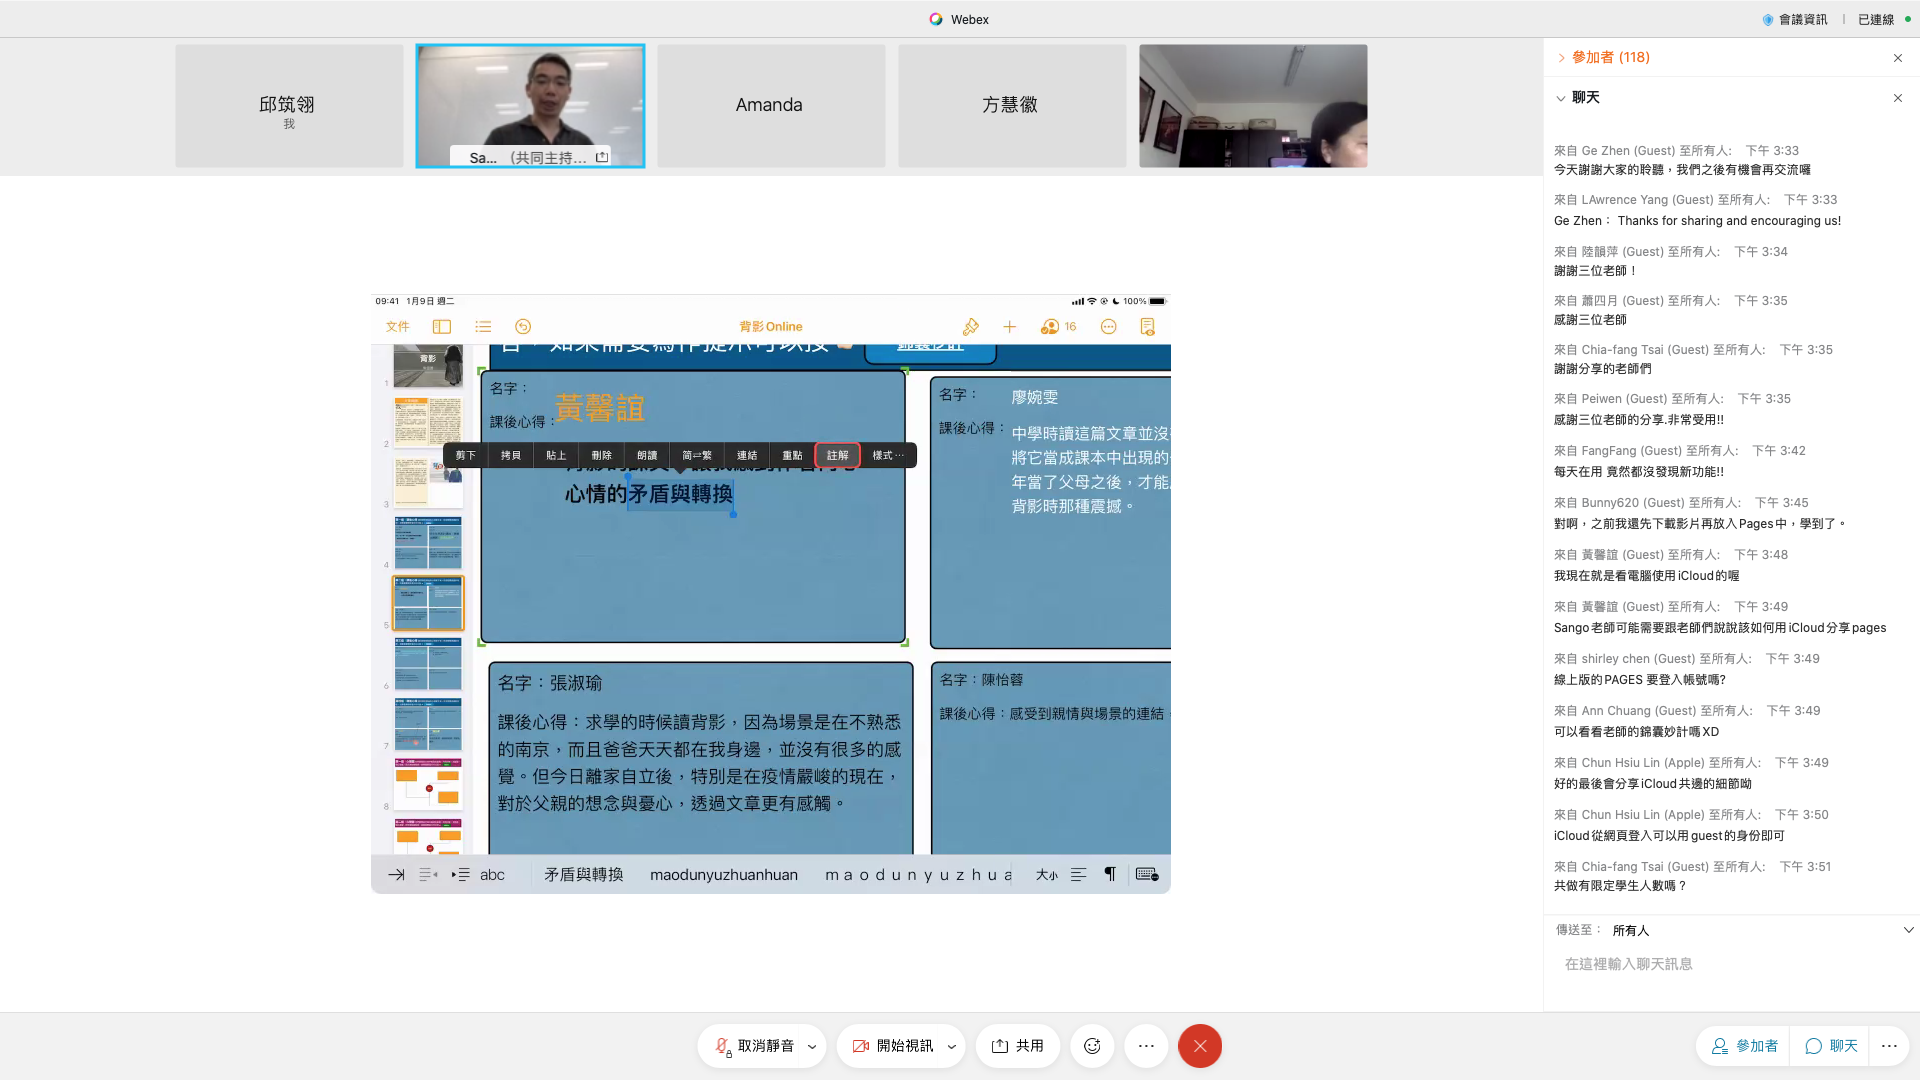The width and height of the screenshot is (1920, 1080).
Task: Open the 傳送至 所有人 recipient dropdown
Action: pos(1908,930)
